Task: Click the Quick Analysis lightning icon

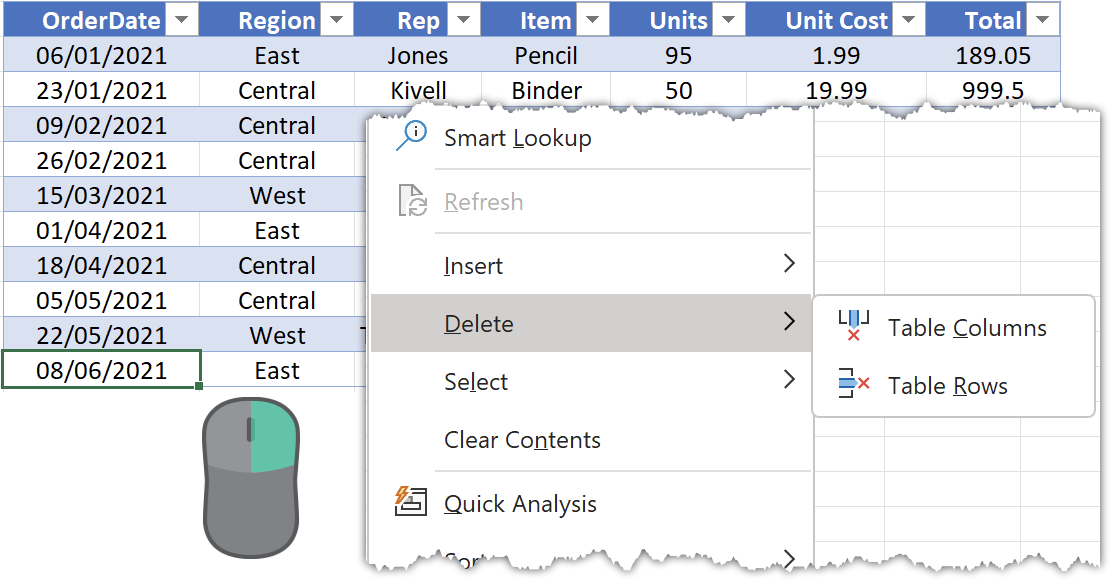Action: coord(411,502)
